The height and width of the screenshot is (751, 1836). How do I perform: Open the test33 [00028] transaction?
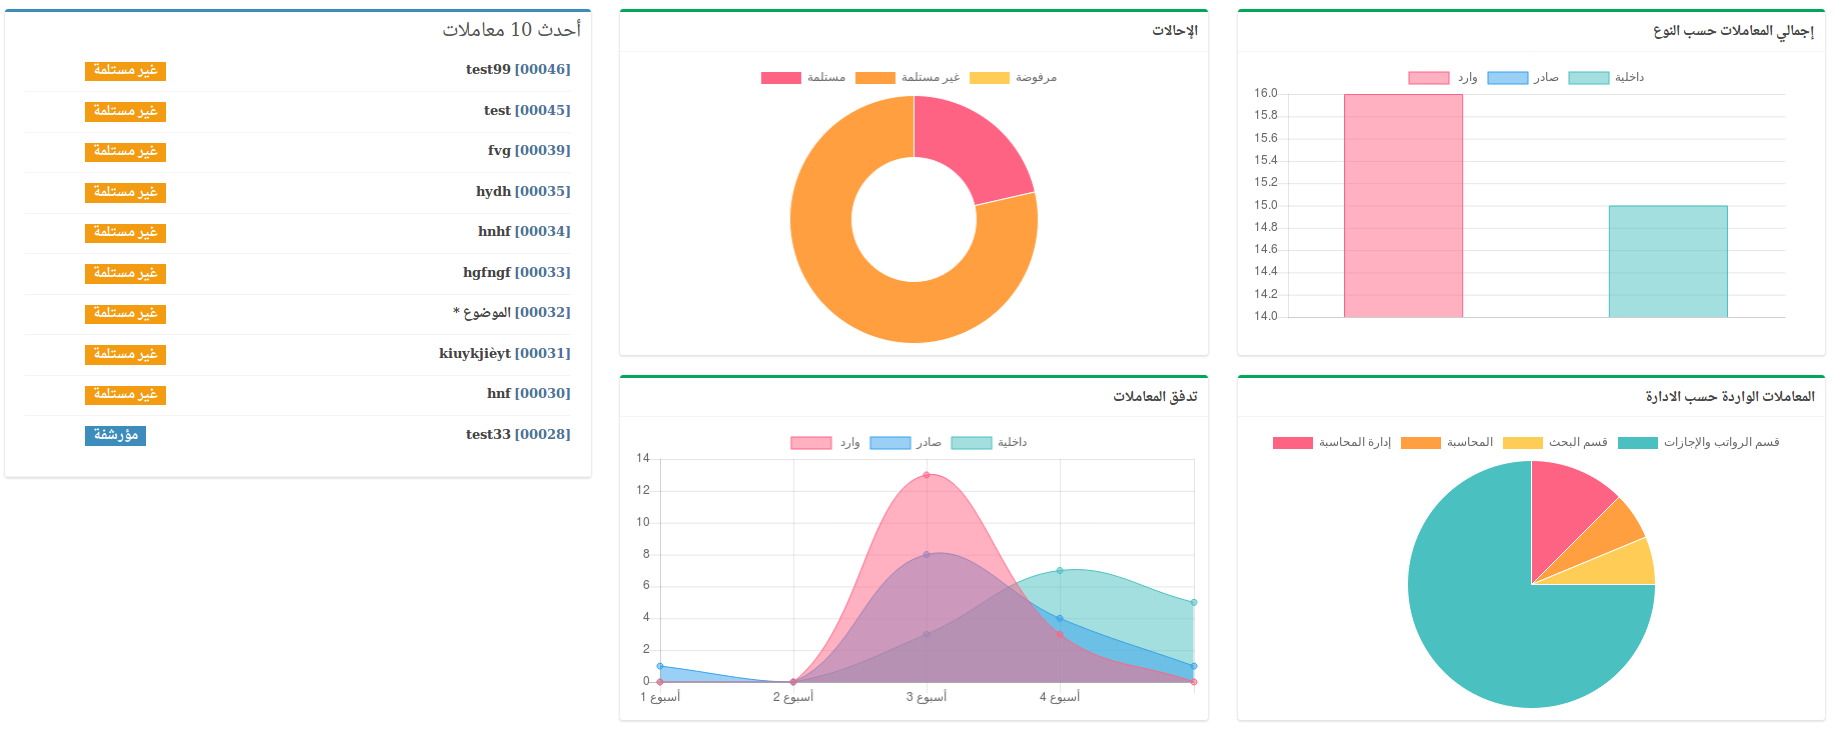(518, 435)
